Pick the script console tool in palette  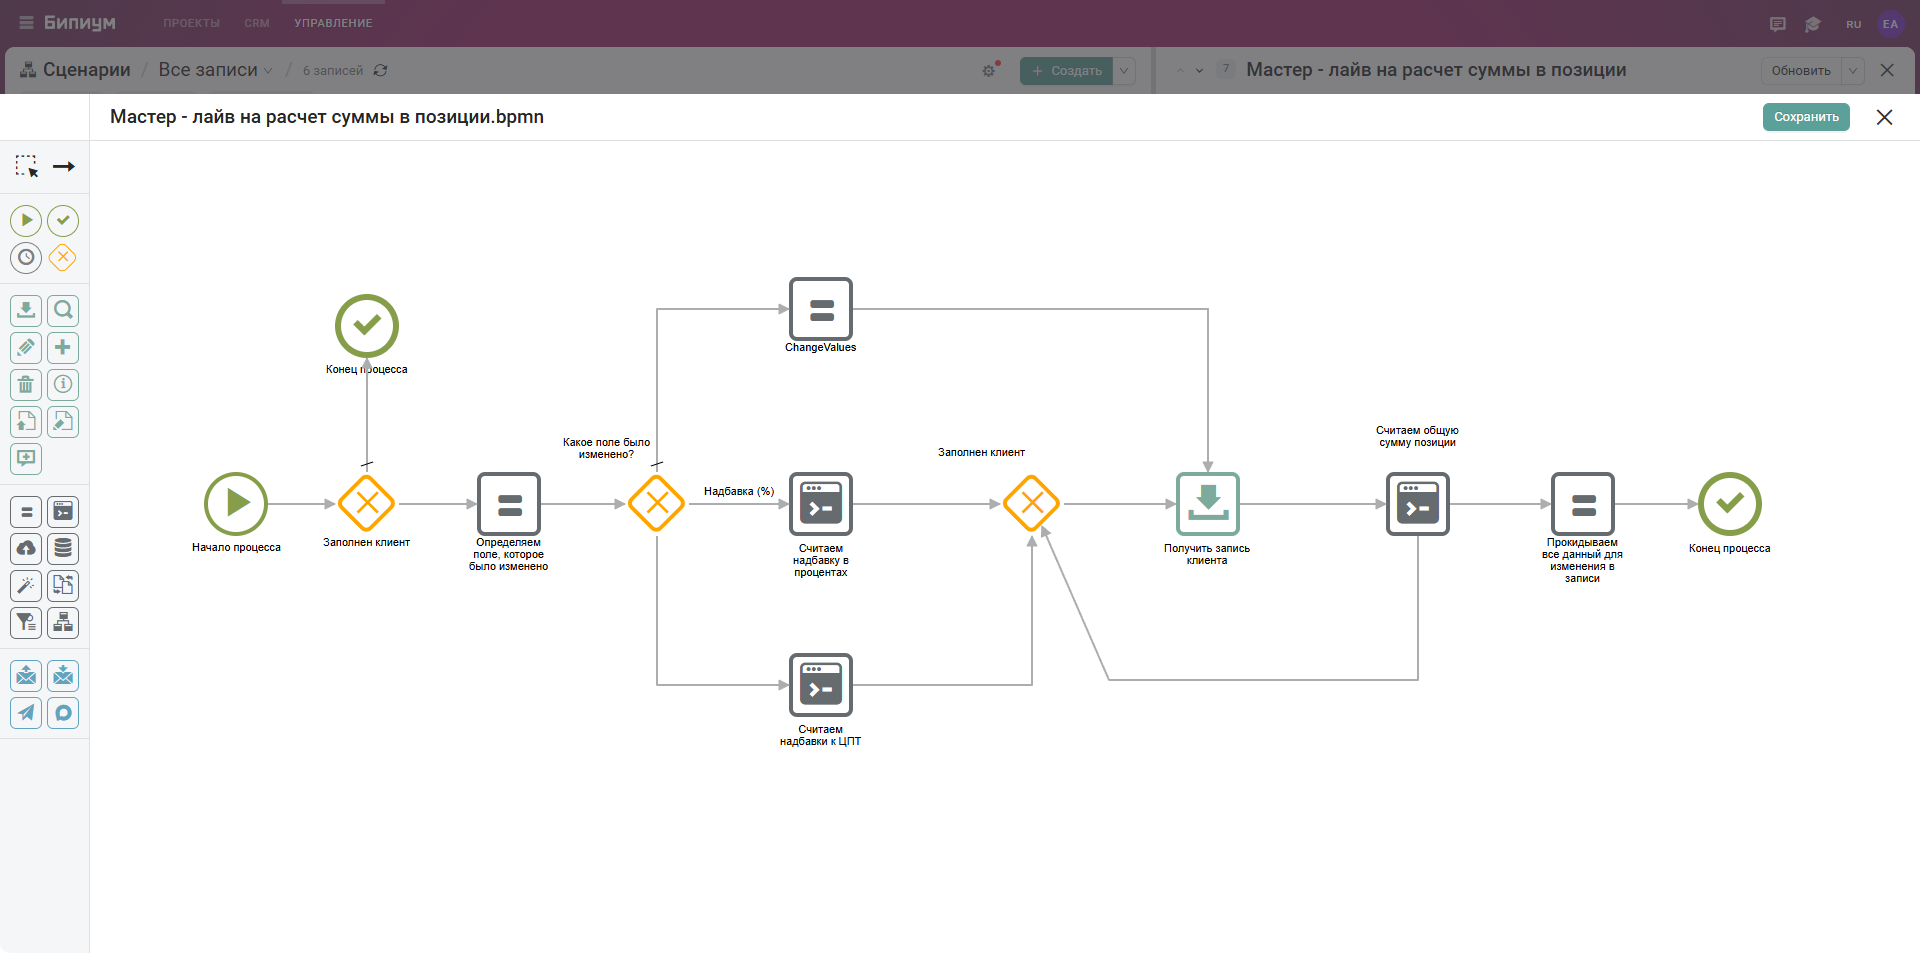click(x=63, y=512)
